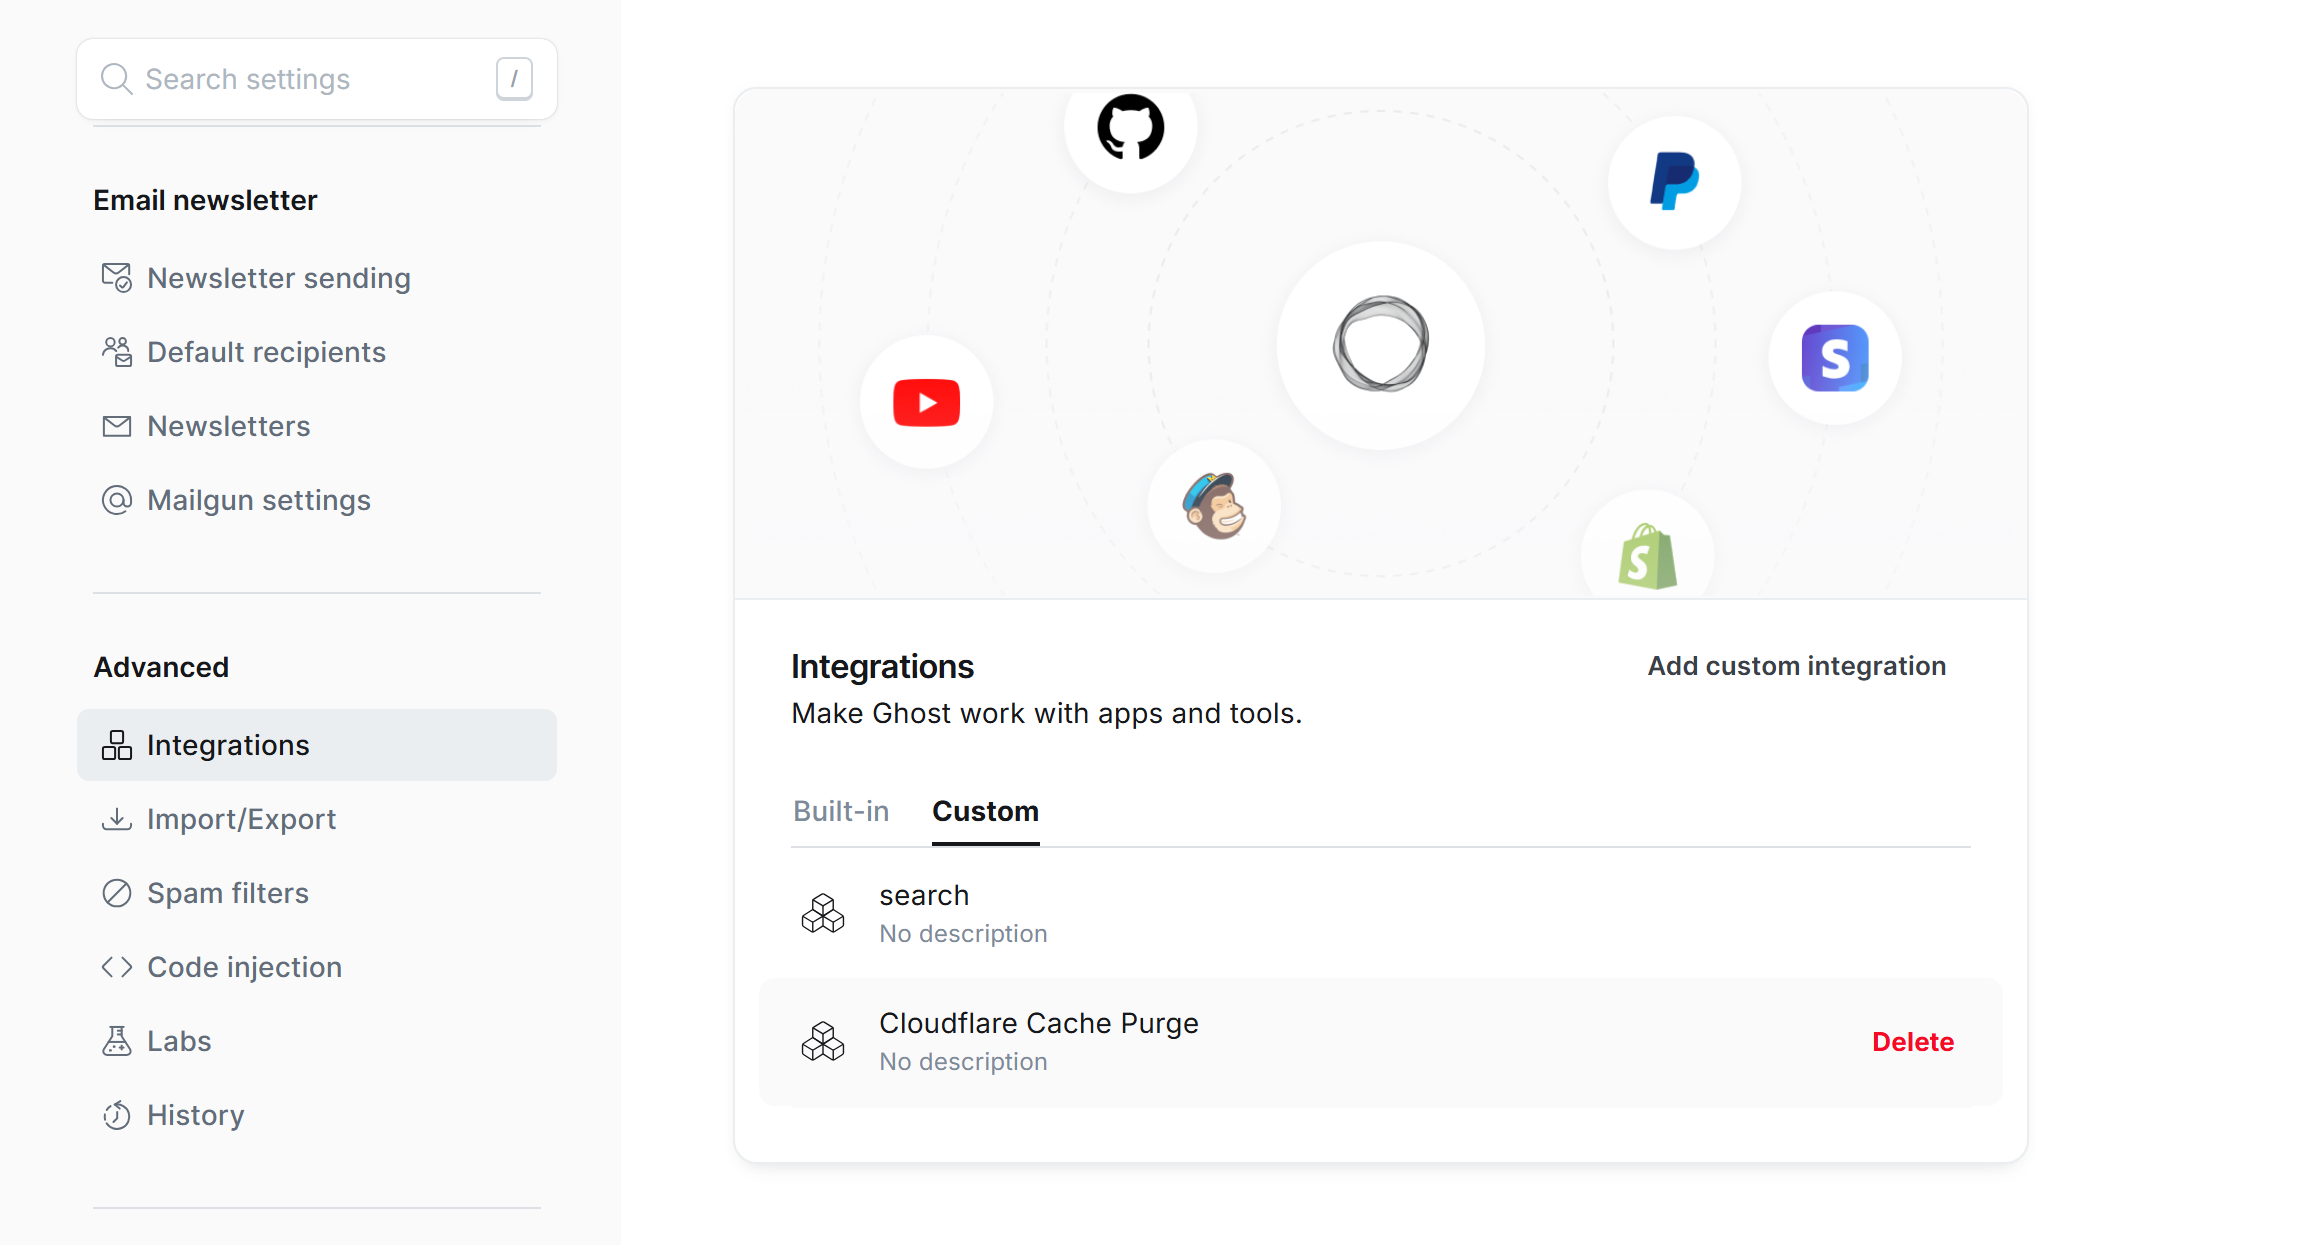Open Add custom integration
The width and height of the screenshot is (2302, 1245).
(1795, 665)
